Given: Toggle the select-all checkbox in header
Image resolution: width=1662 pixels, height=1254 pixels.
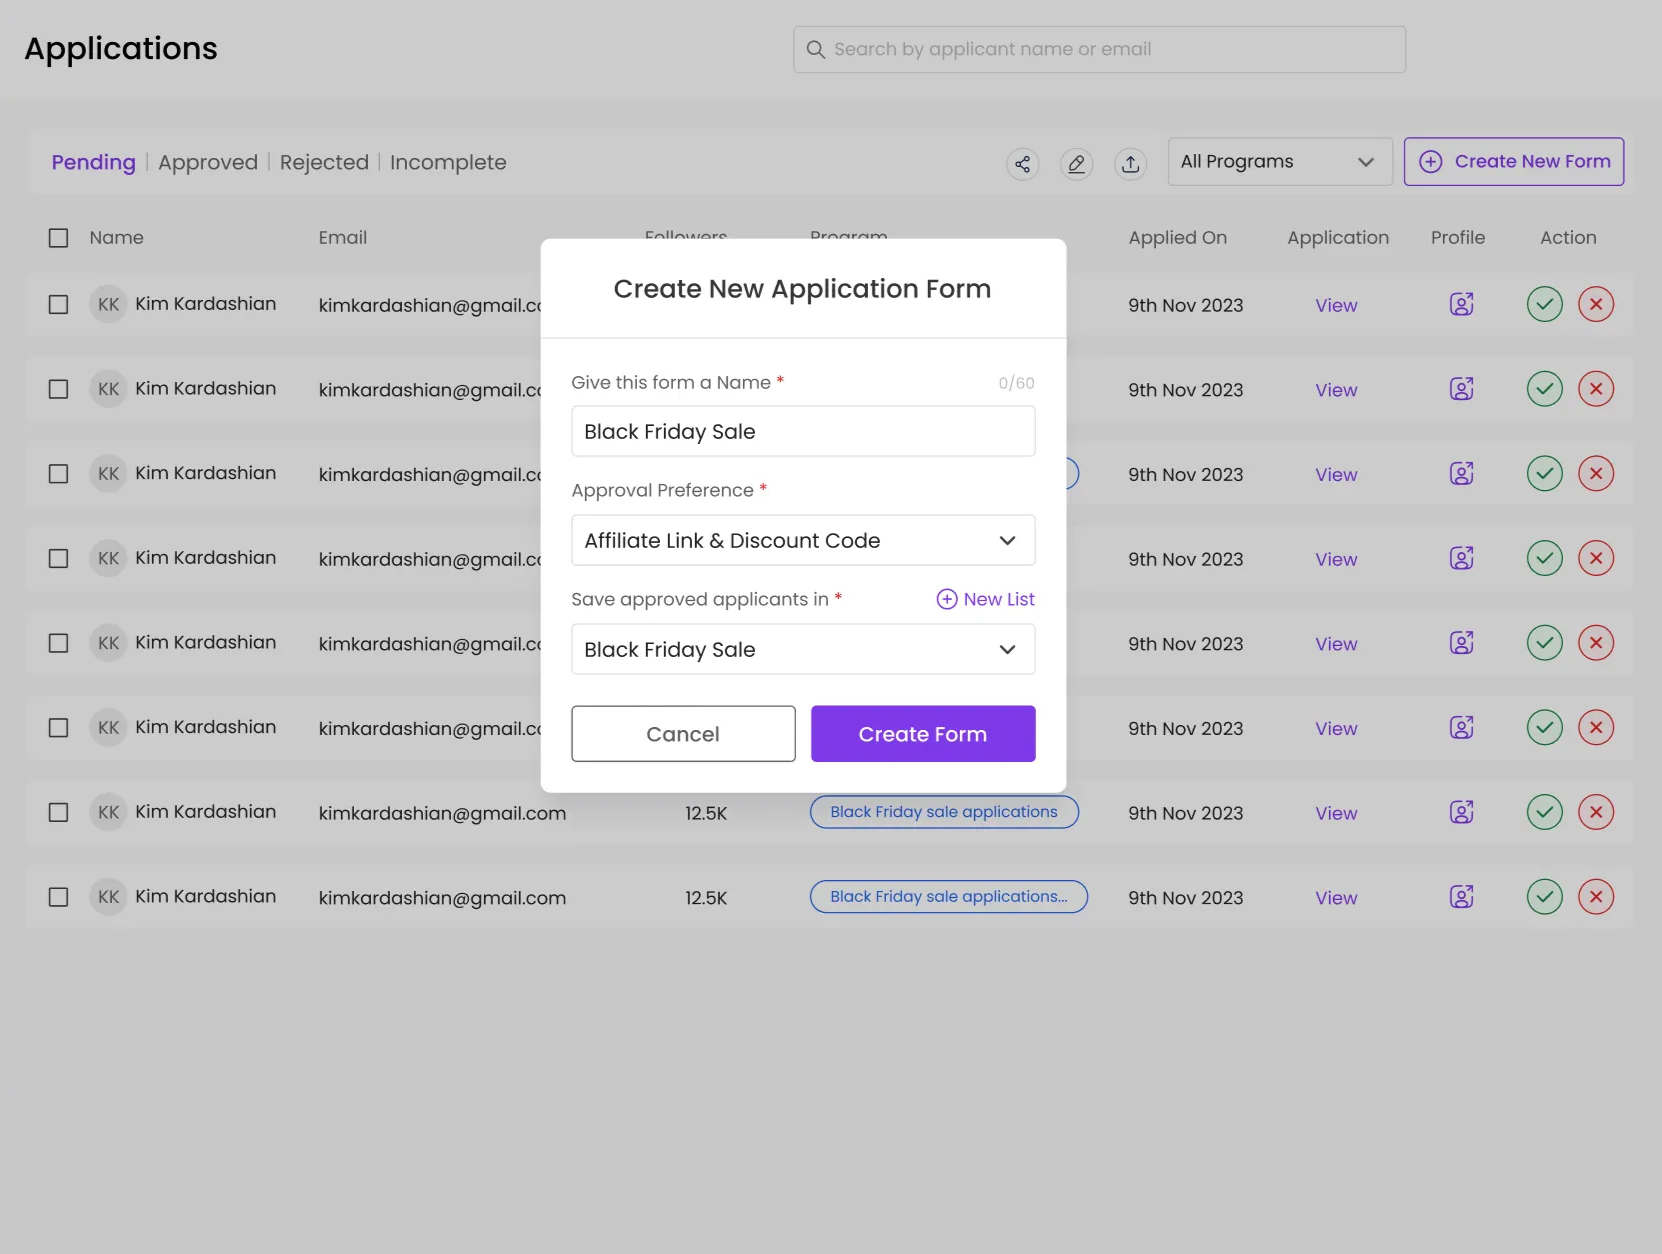Looking at the screenshot, I should click(x=59, y=238).
